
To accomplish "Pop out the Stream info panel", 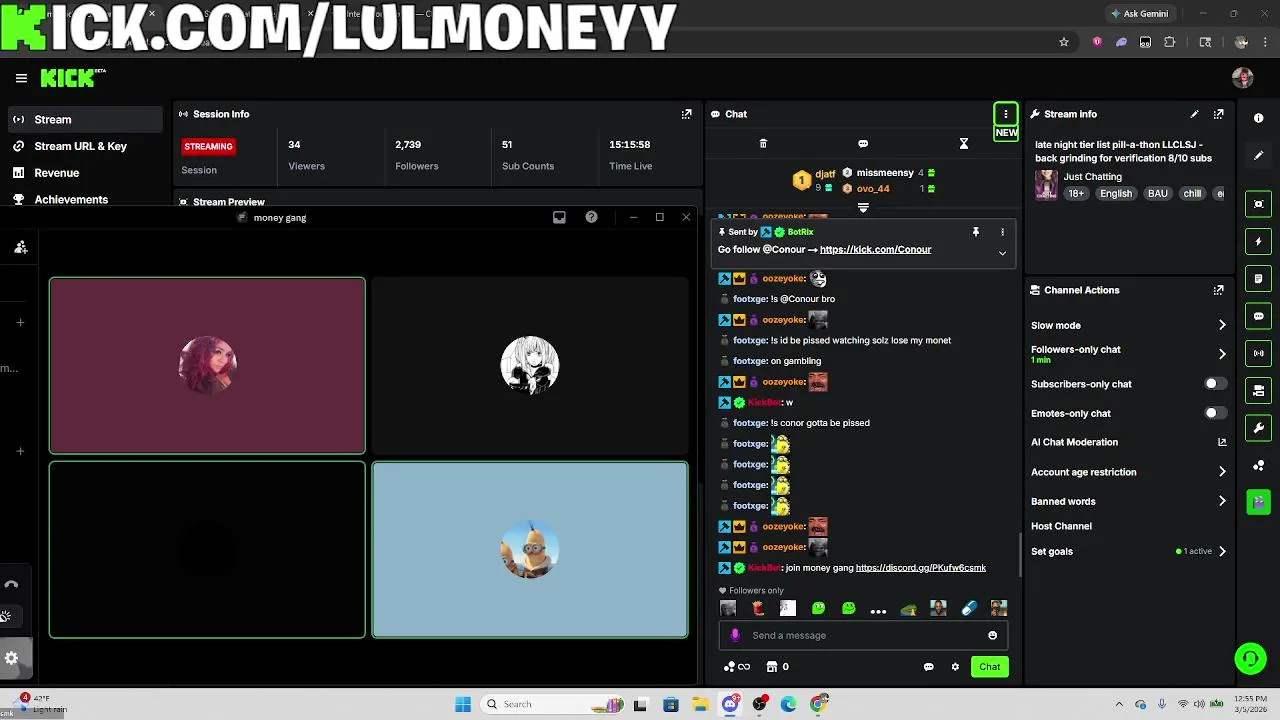I will click(x=1218, y=114).
